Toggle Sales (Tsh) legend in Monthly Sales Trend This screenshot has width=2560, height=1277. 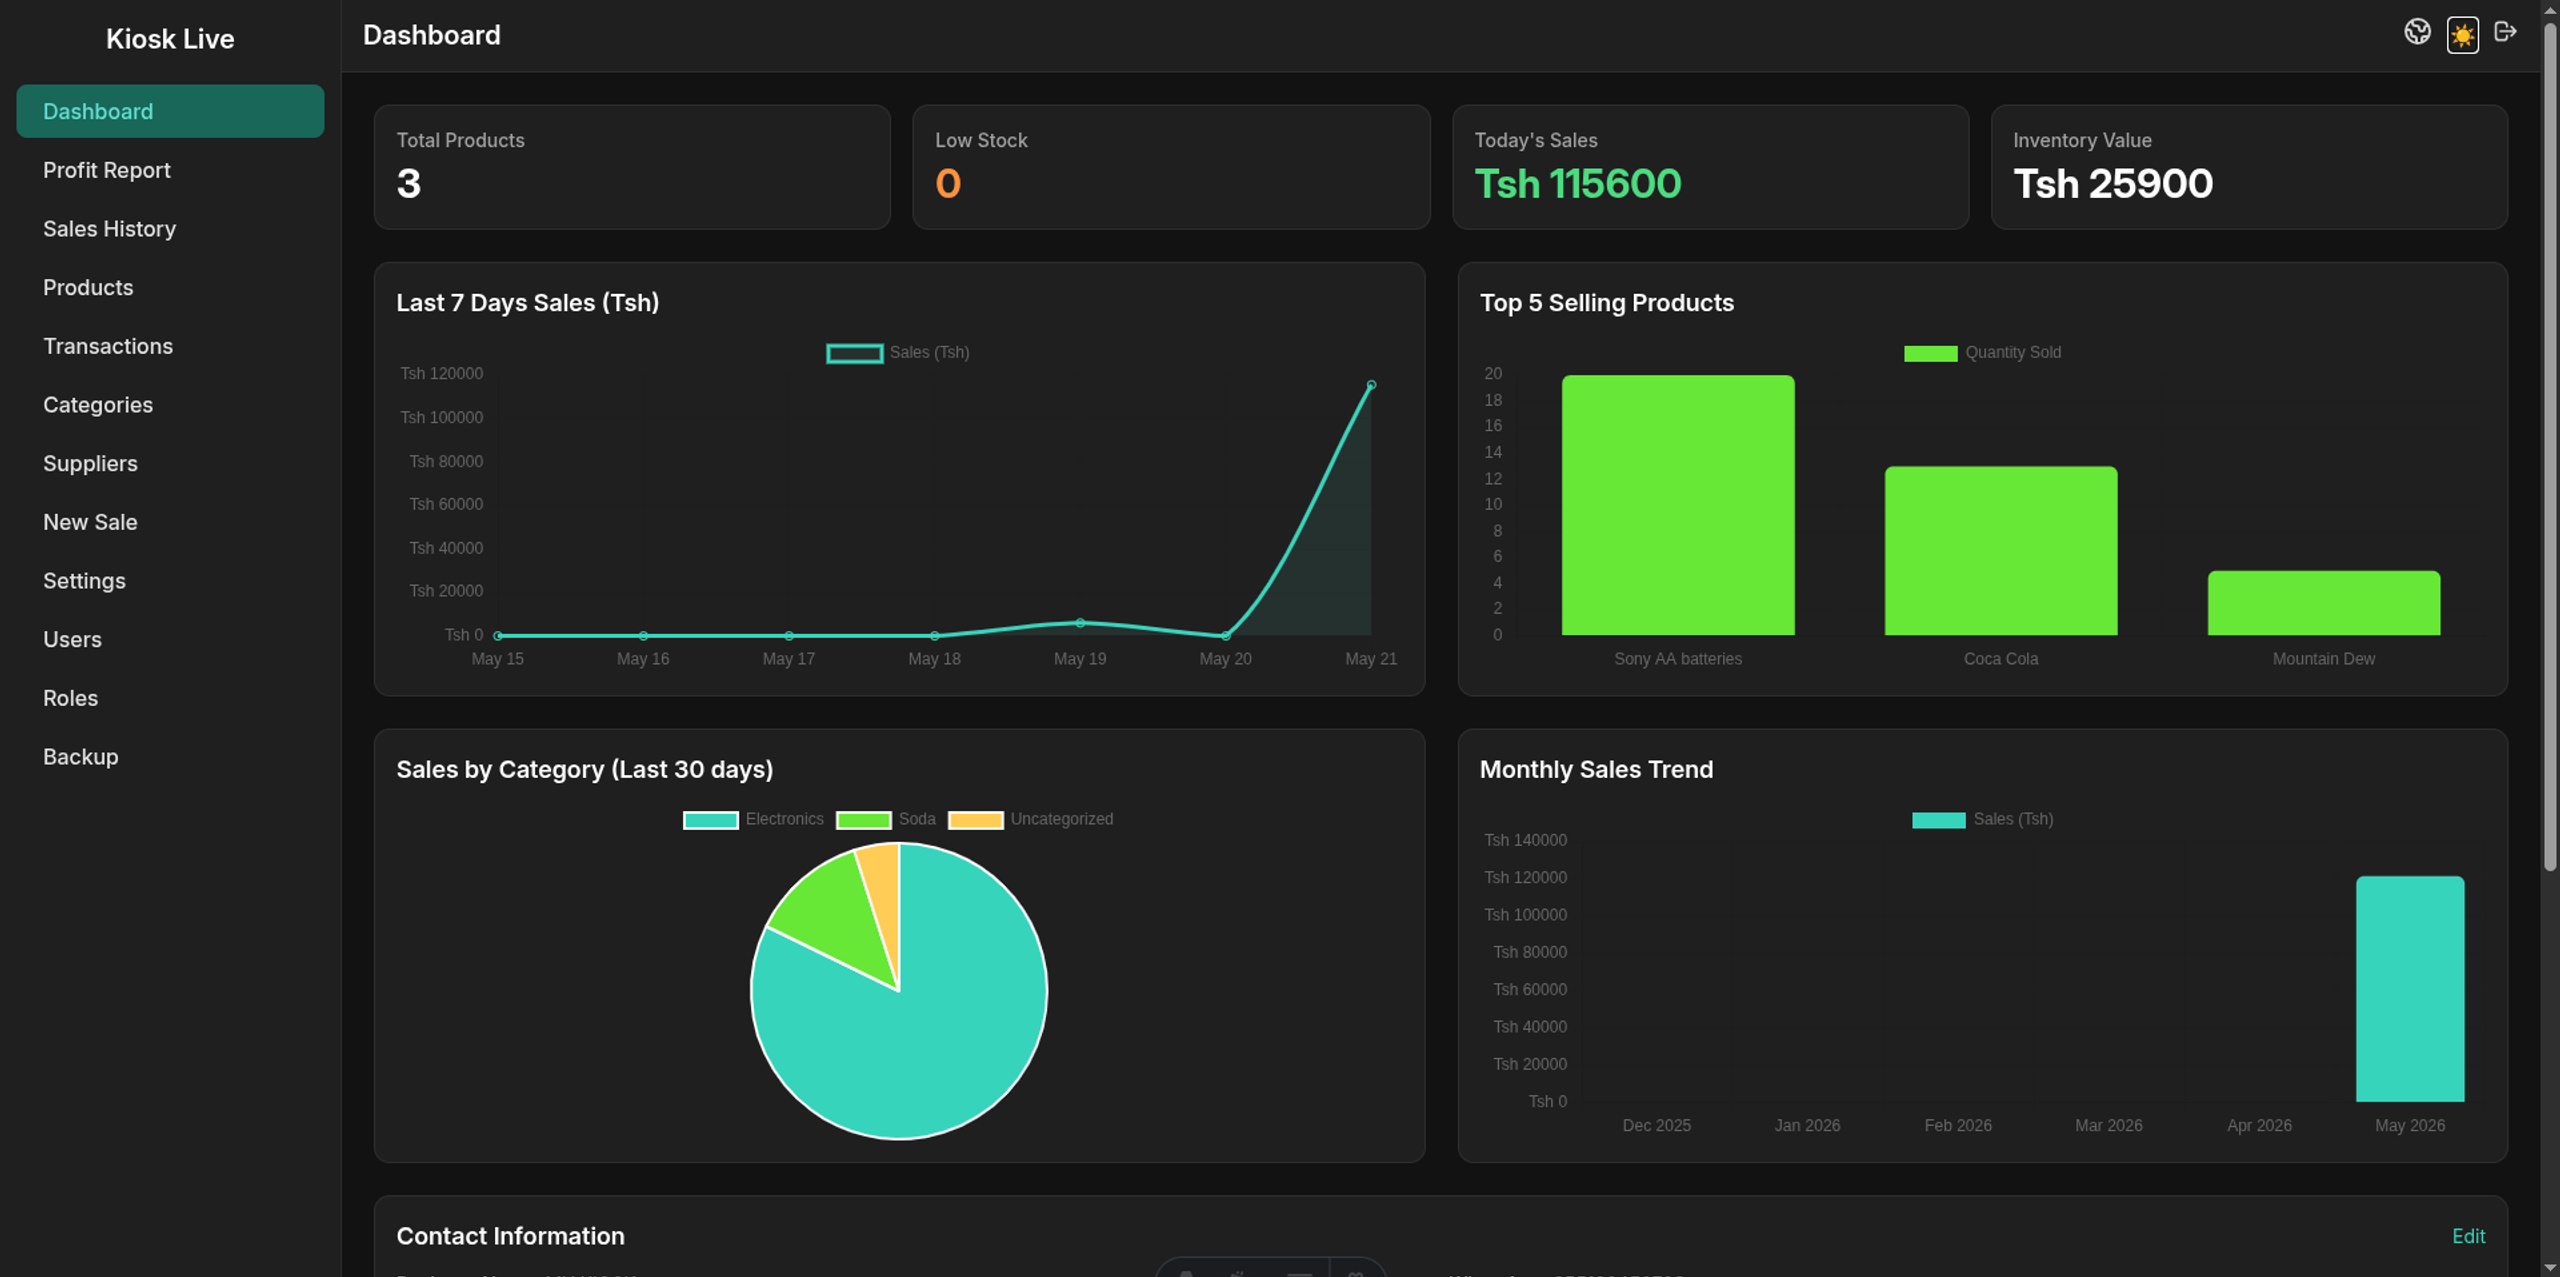(x=1982, y=820)
